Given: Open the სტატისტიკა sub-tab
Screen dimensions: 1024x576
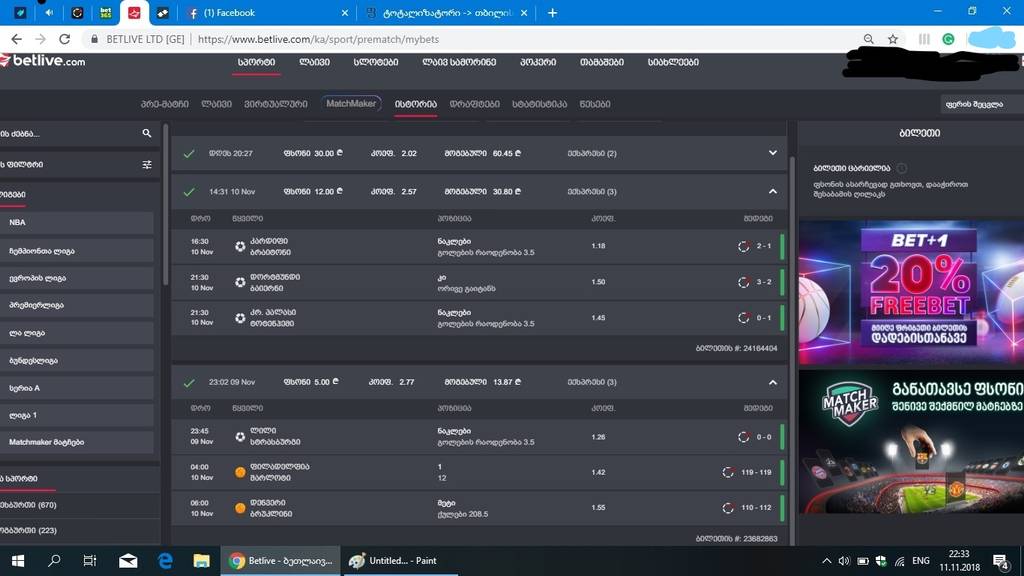Looking at the screenshot, I should 539,104.
